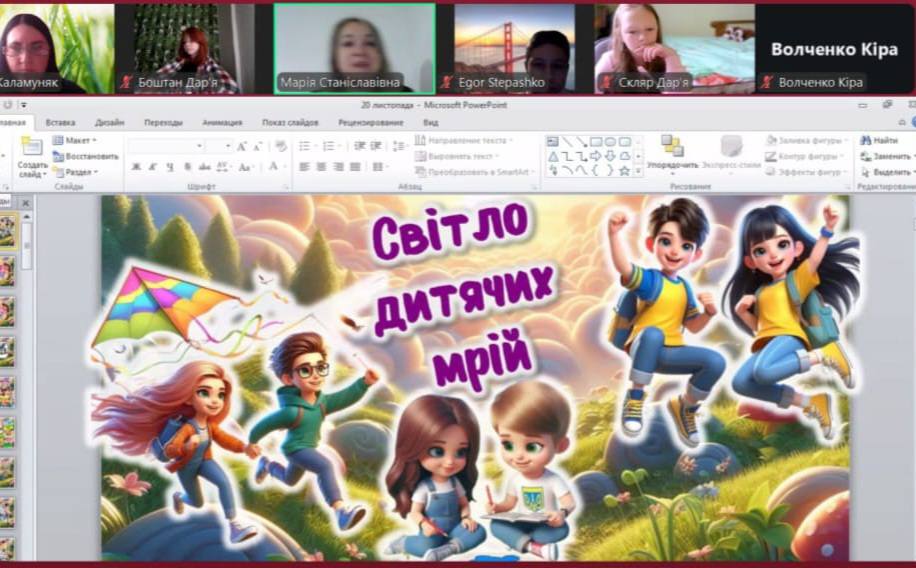Click the increase font size icon
The width and height of the screenshot is (916, 568).
pos(242,146)
